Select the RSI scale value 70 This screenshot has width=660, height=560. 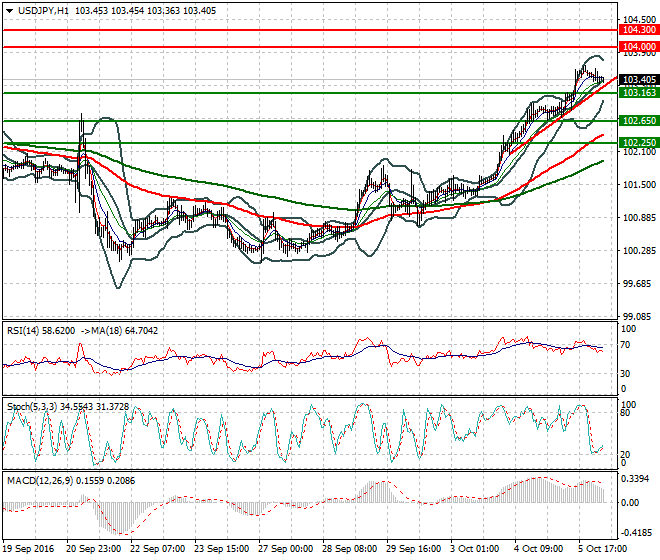pyautogui.click(x=625, y=345)
